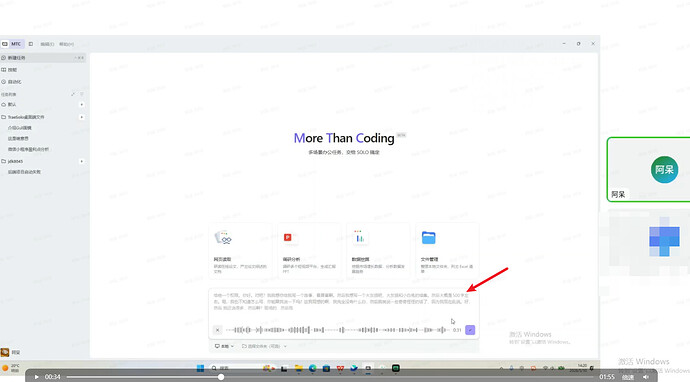
Task: Click the user avatar at the sidebar bottom
Action: coord(5,352)
